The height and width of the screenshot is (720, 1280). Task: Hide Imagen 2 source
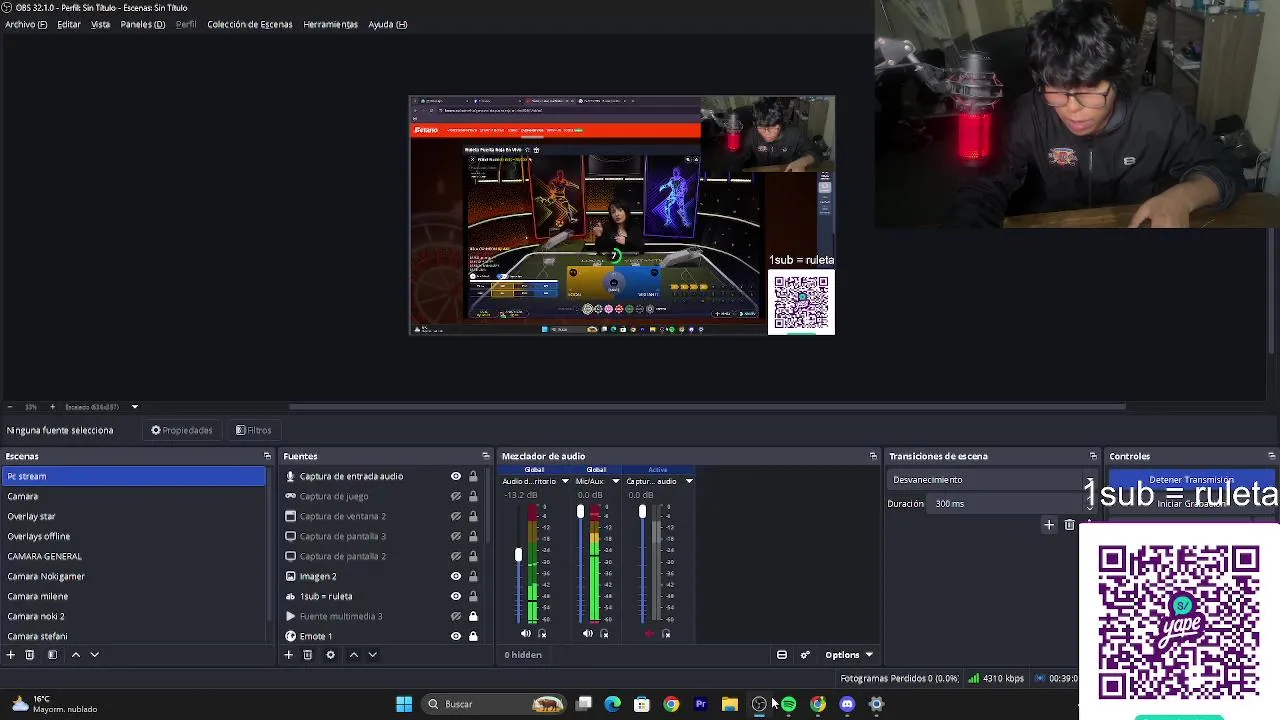[456, 576]
